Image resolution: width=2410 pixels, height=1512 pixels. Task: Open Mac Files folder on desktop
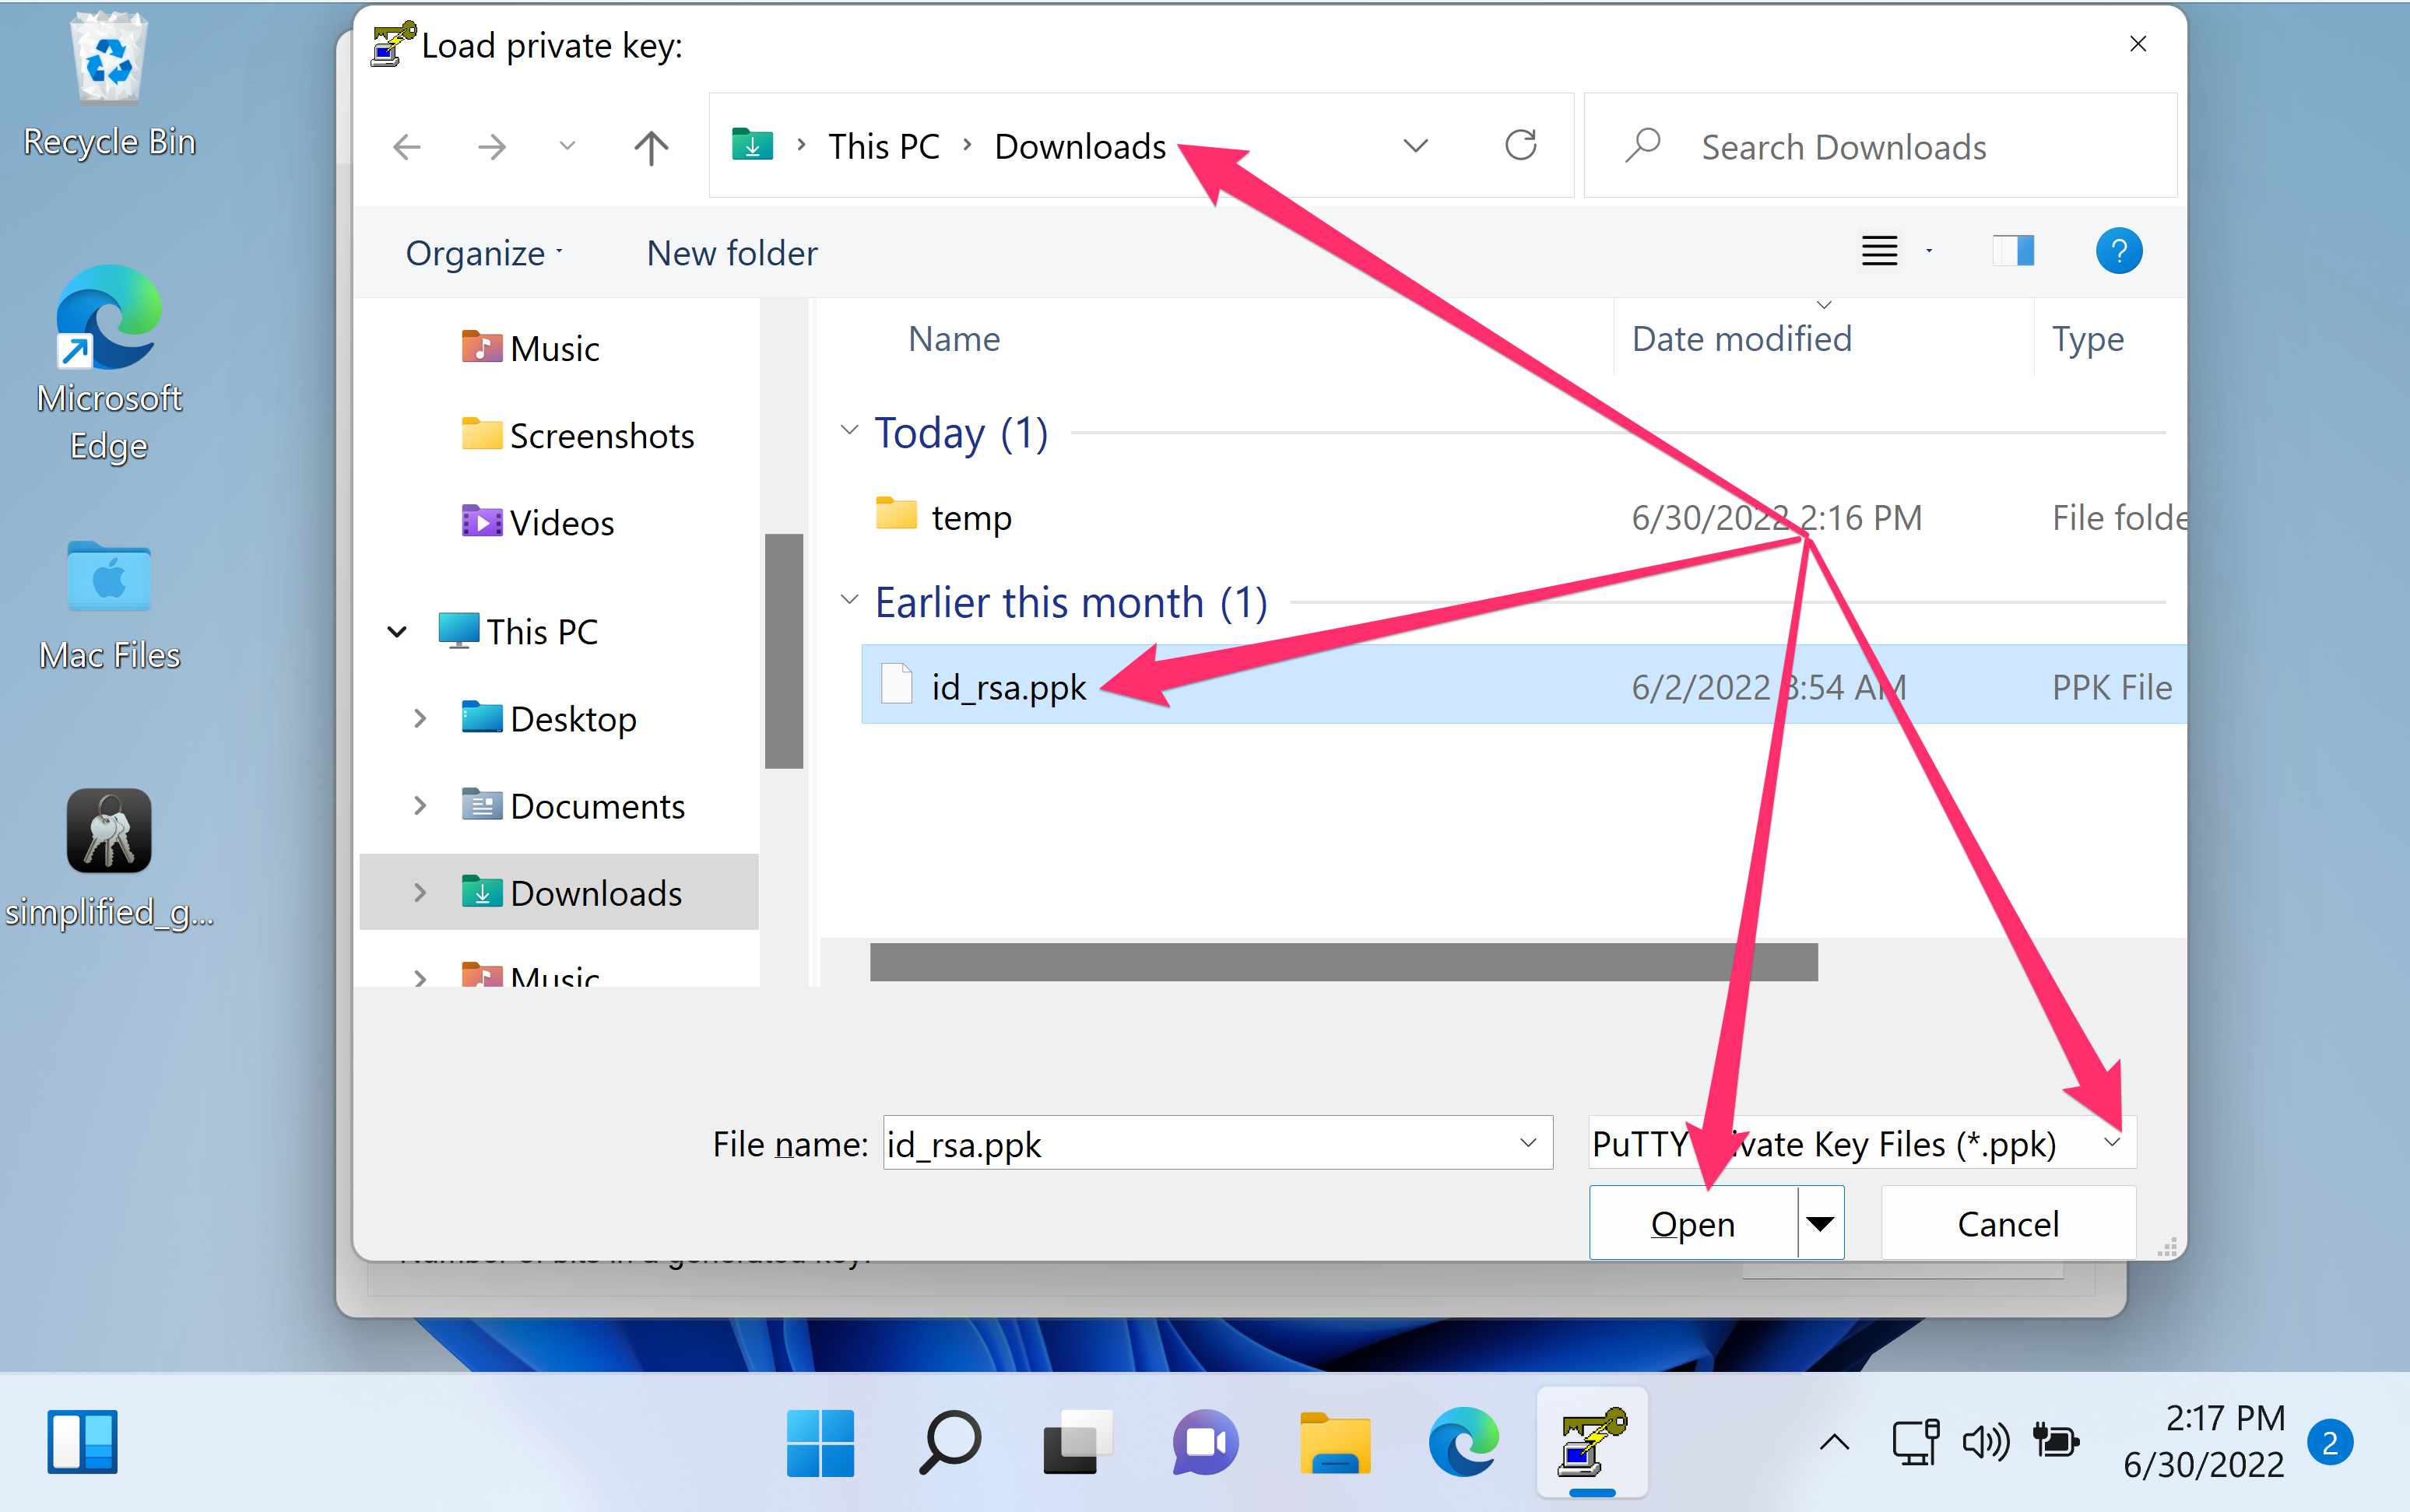point(109,605)
